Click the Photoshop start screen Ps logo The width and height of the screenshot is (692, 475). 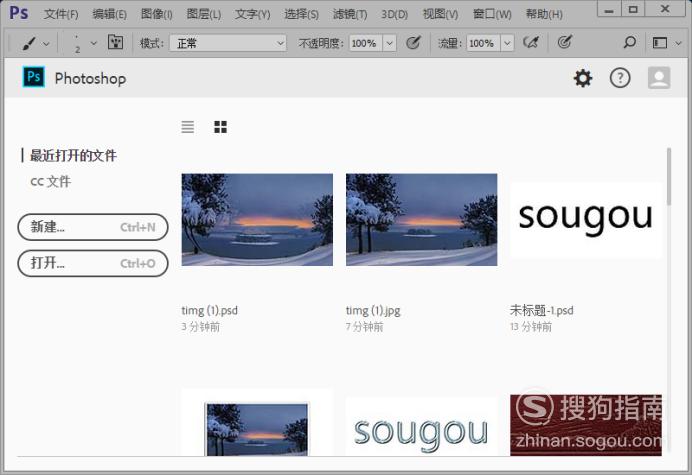[x=34, y=77]
